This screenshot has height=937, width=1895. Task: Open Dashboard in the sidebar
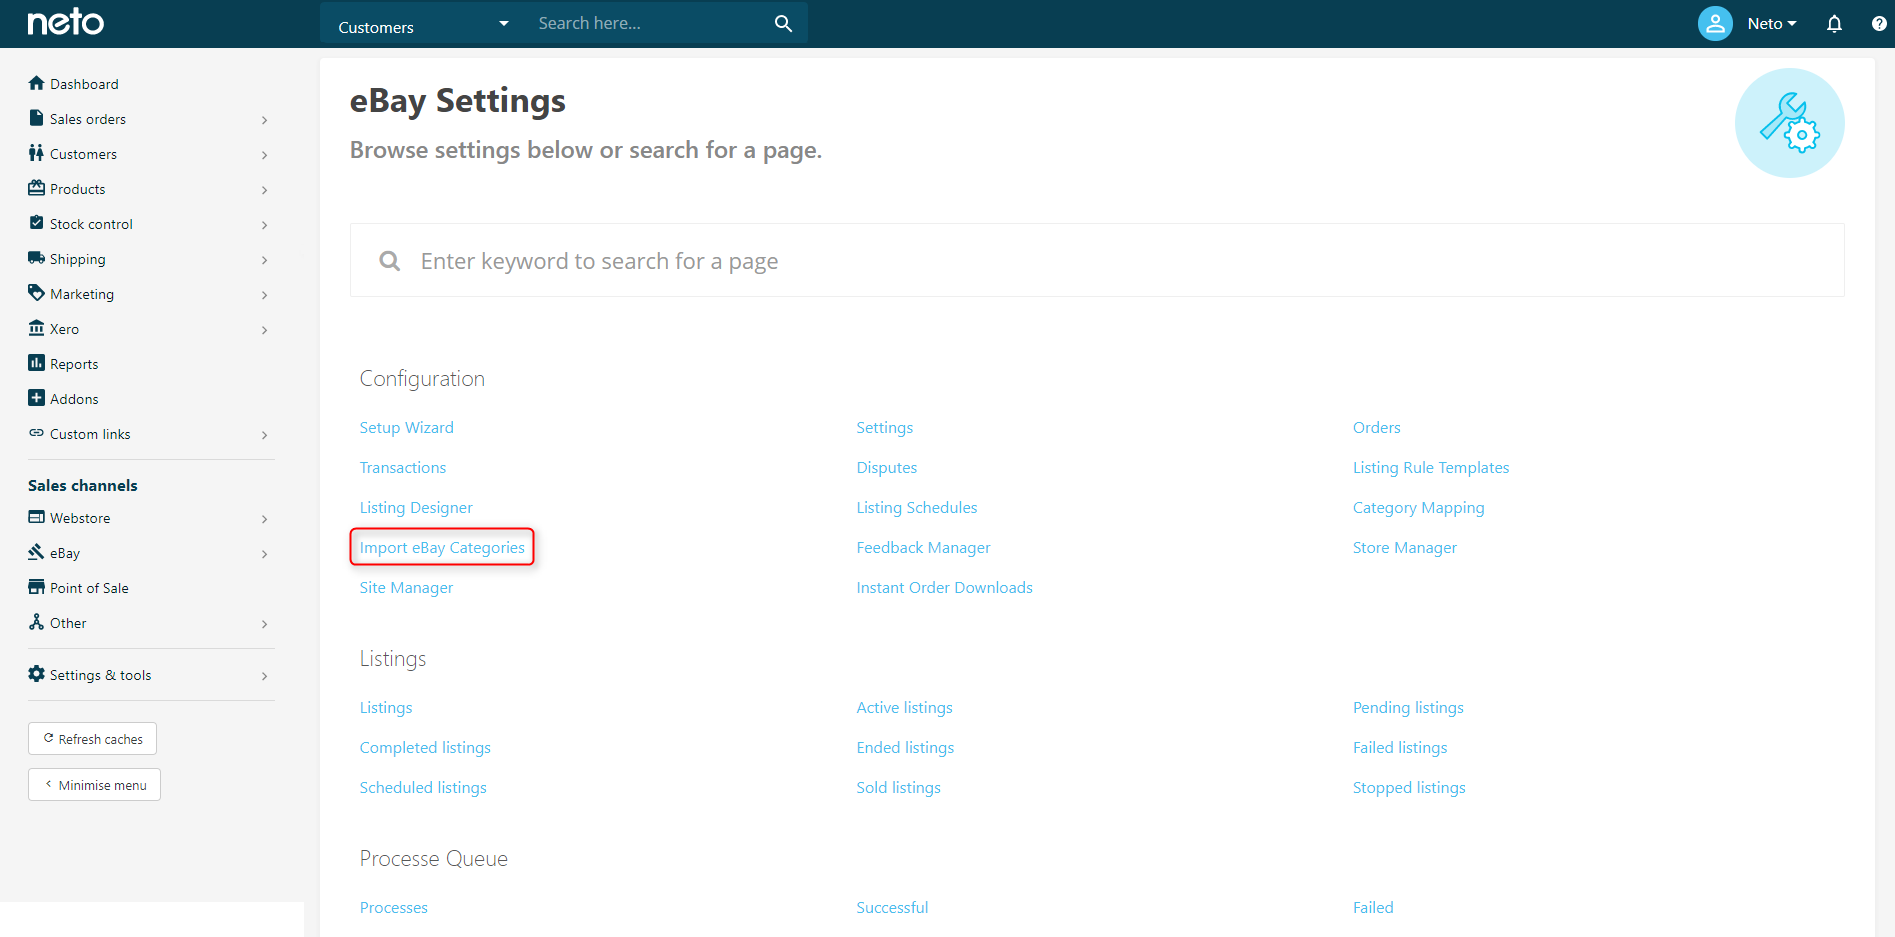pos(84,84)
